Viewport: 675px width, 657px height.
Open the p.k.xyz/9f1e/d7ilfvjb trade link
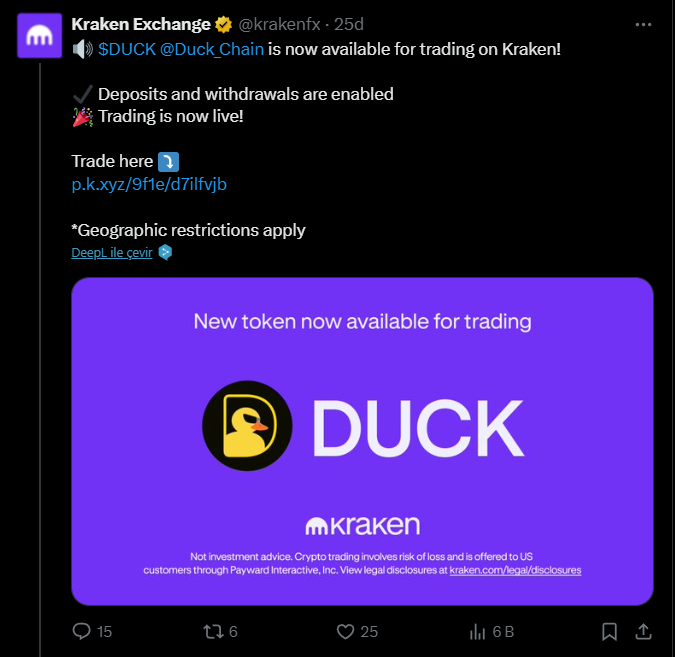click(x=142, y=184)
